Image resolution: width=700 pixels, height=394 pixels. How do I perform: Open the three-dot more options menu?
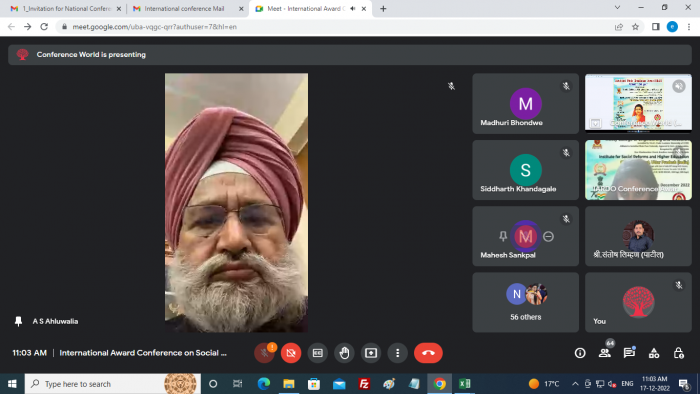[397, 353]
